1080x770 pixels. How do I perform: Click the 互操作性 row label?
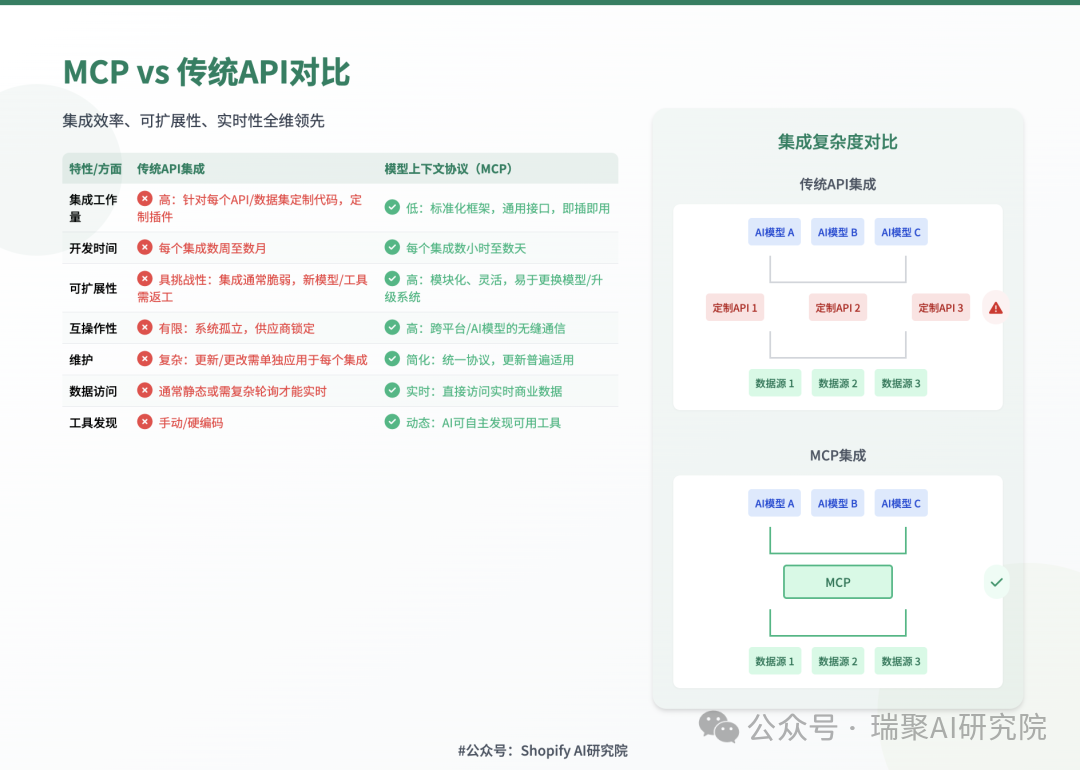[x=93, y=328]
